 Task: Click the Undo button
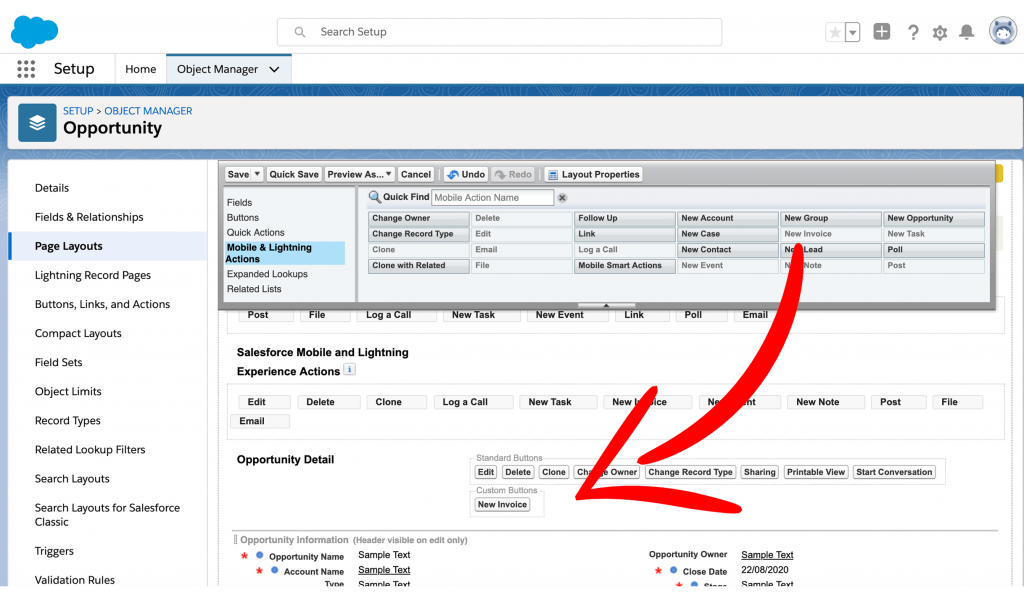coord(466,174)
